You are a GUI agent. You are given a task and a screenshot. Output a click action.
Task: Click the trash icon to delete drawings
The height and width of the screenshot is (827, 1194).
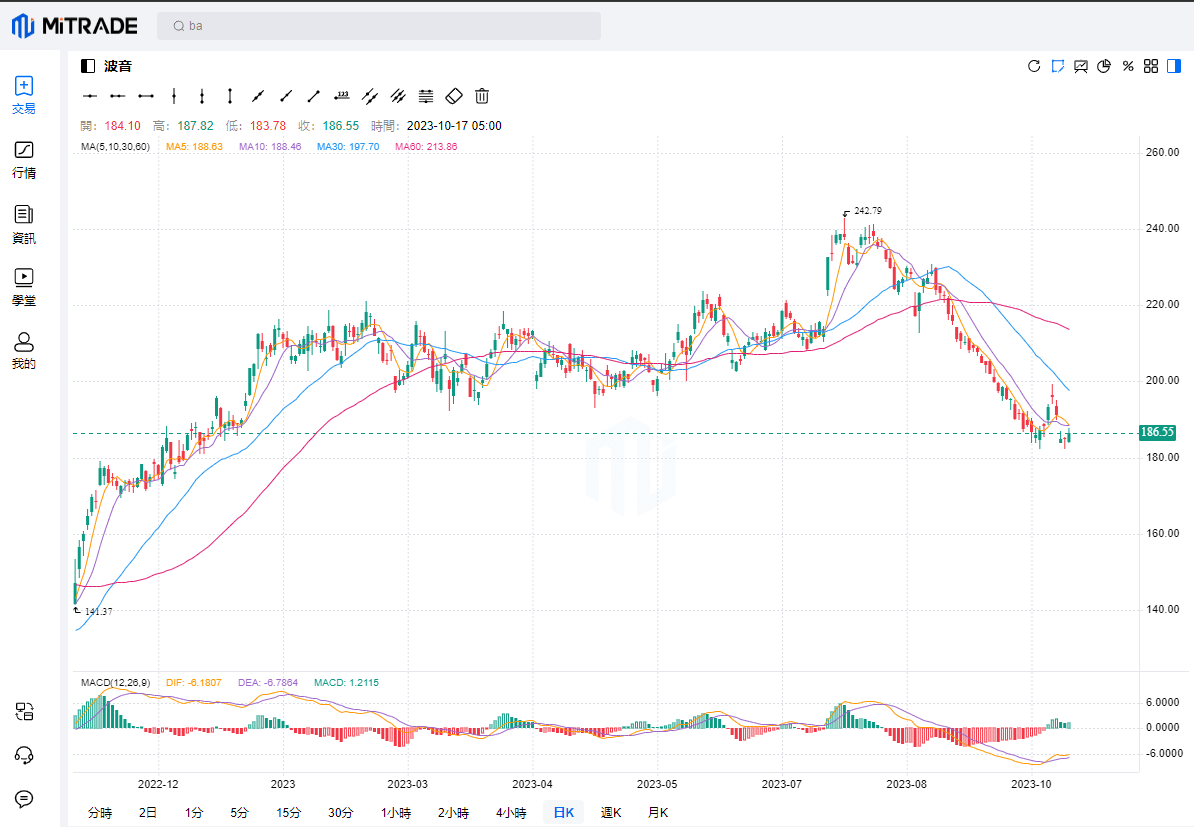(482, 96)
